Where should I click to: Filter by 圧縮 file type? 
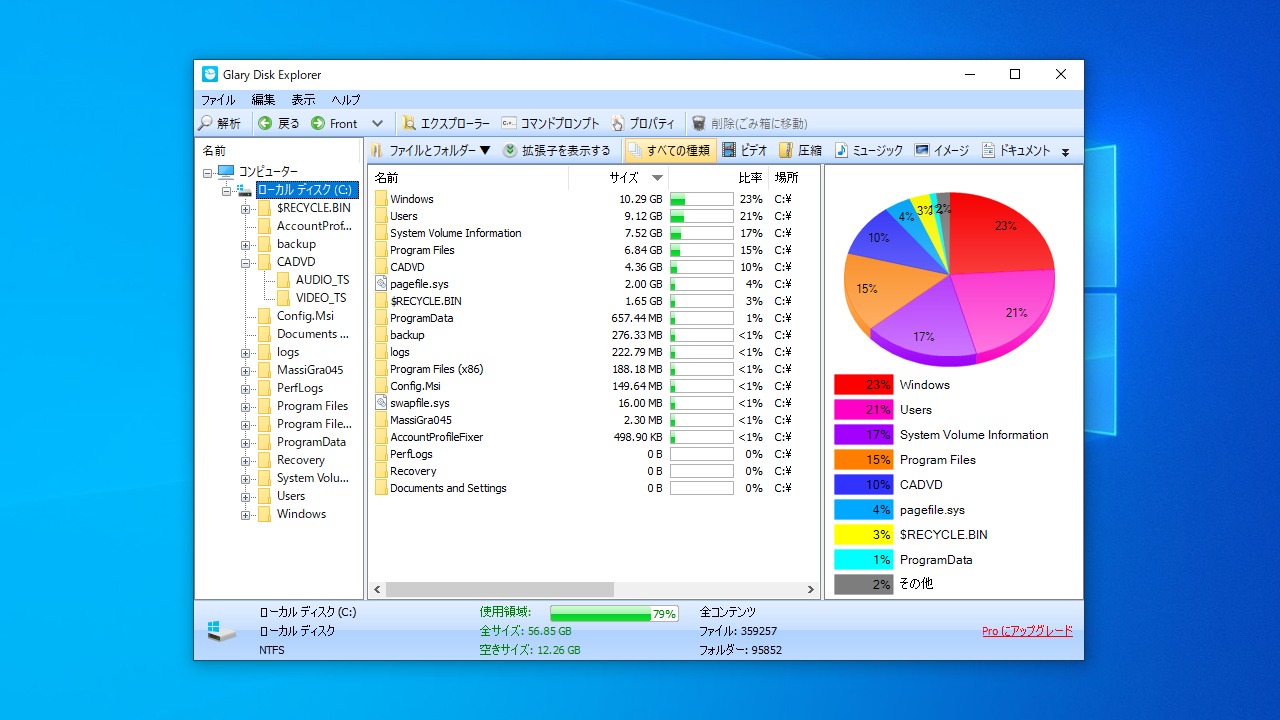801,150
